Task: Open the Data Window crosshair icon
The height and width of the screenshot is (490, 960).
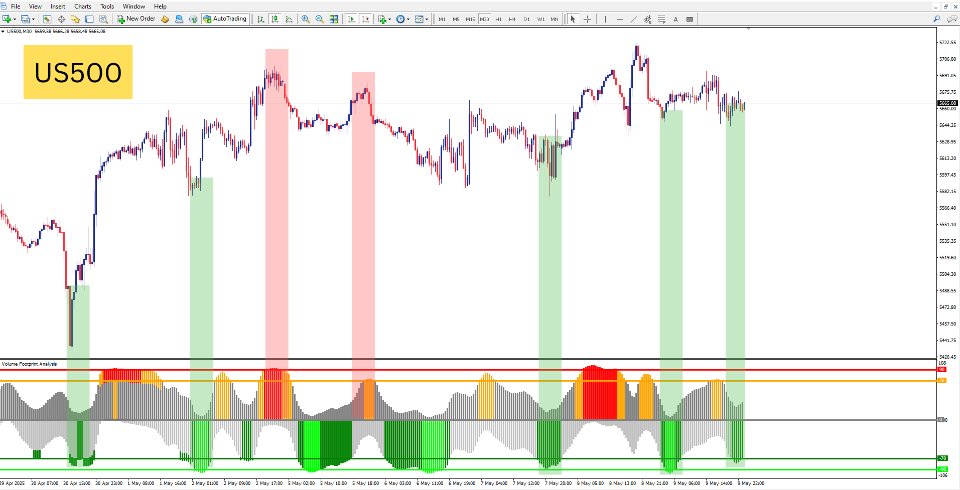Action: point(61,19)
